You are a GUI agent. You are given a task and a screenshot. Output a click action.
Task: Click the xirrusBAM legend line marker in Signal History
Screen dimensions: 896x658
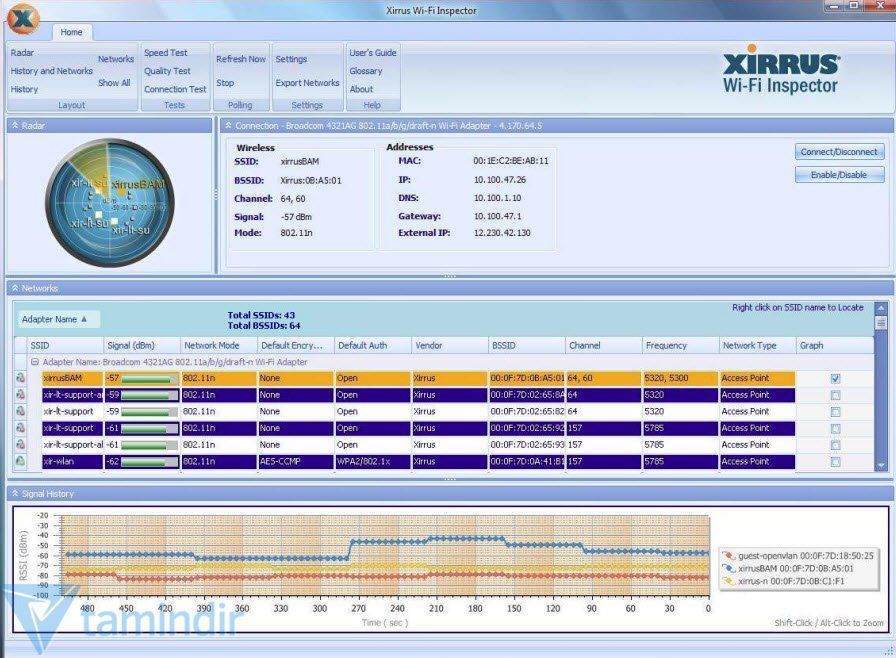click(x=728, y=568)
